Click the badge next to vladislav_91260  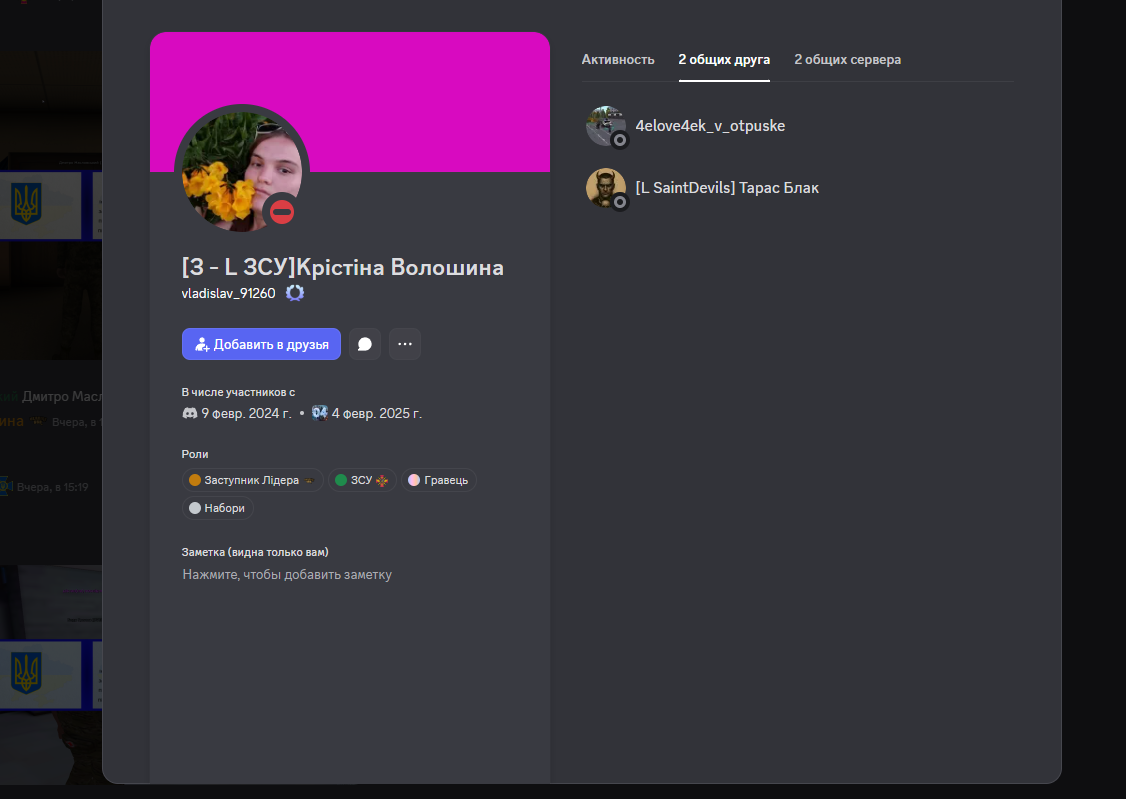coord(295,293)
